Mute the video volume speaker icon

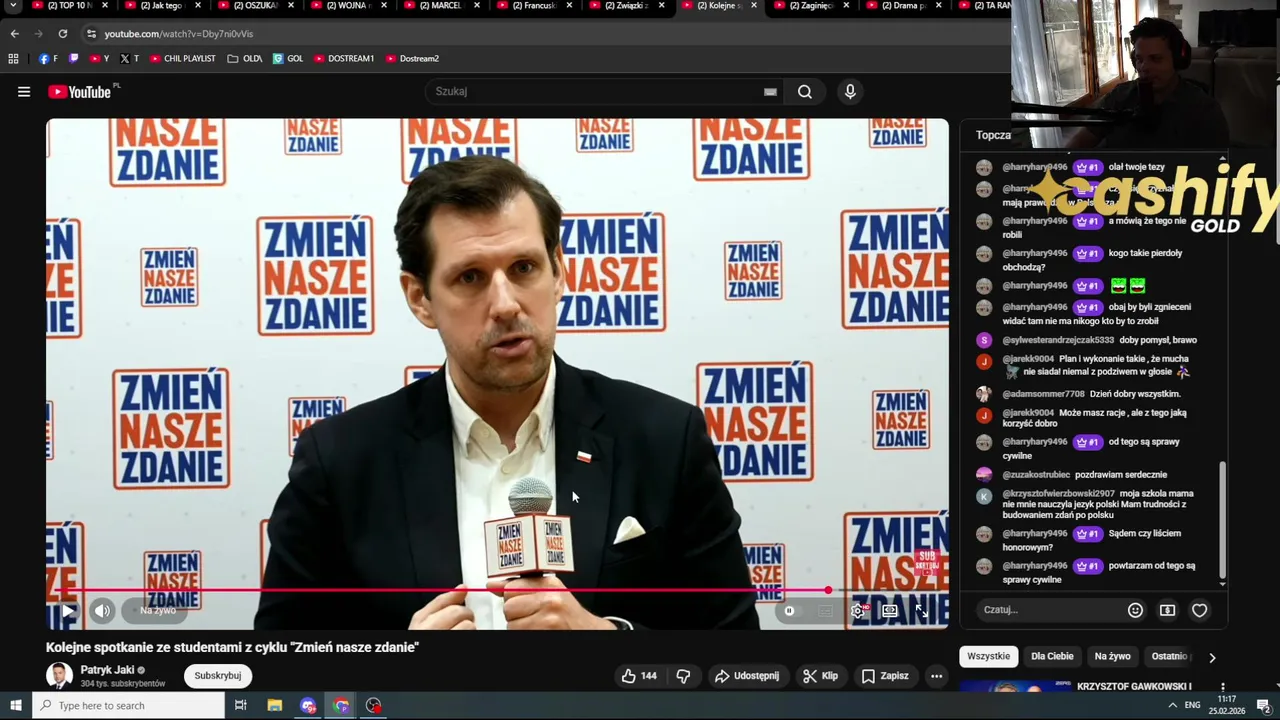click(x=103, y=610)
